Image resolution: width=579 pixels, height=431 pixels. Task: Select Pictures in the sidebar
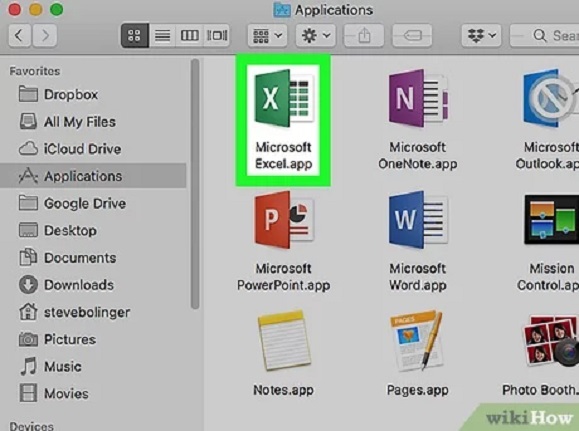[x=93, y=339]
